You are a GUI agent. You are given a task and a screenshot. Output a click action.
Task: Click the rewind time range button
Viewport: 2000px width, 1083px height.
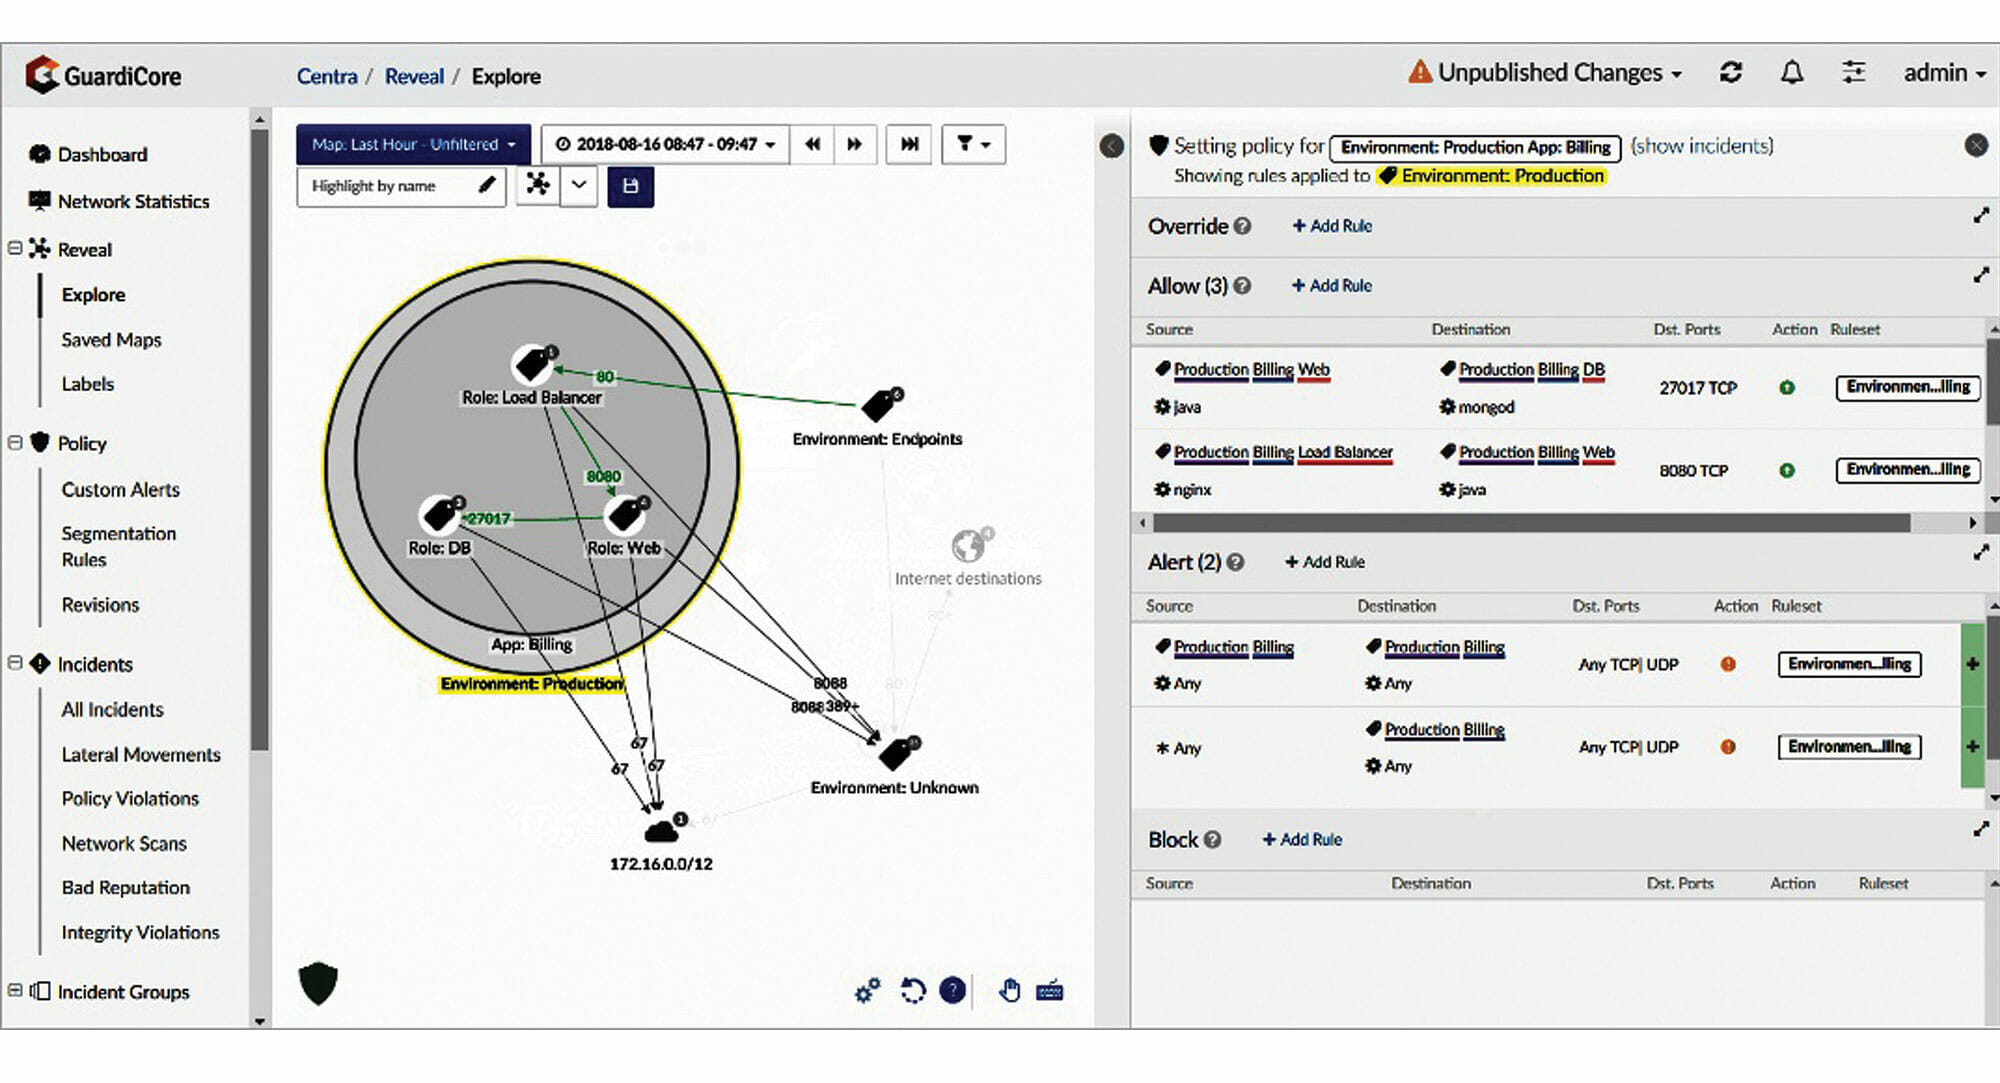813,144
